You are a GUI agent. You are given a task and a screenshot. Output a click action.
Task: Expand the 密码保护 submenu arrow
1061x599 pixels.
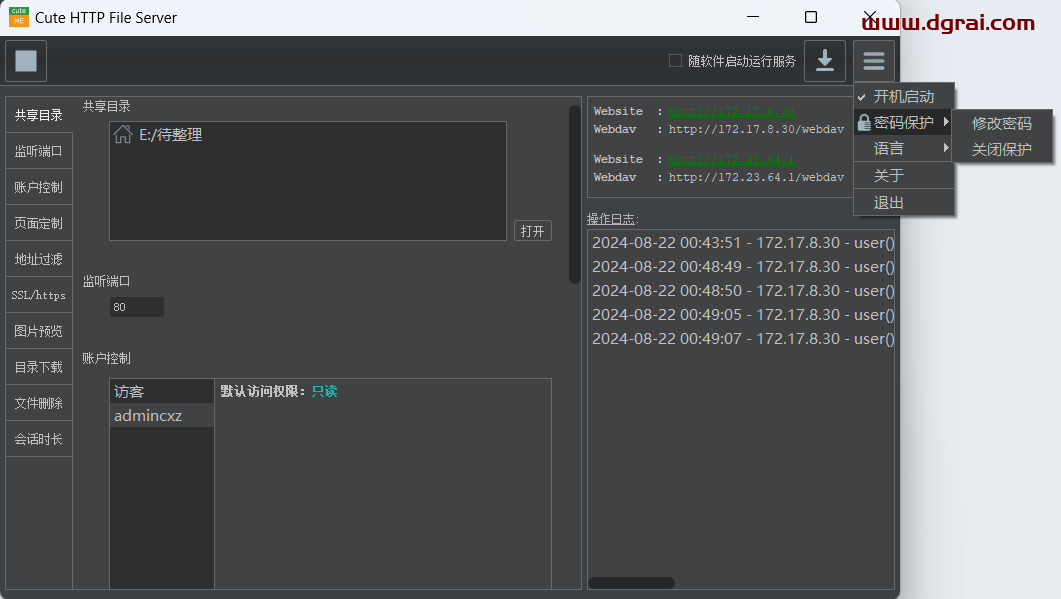coord(946,122)
